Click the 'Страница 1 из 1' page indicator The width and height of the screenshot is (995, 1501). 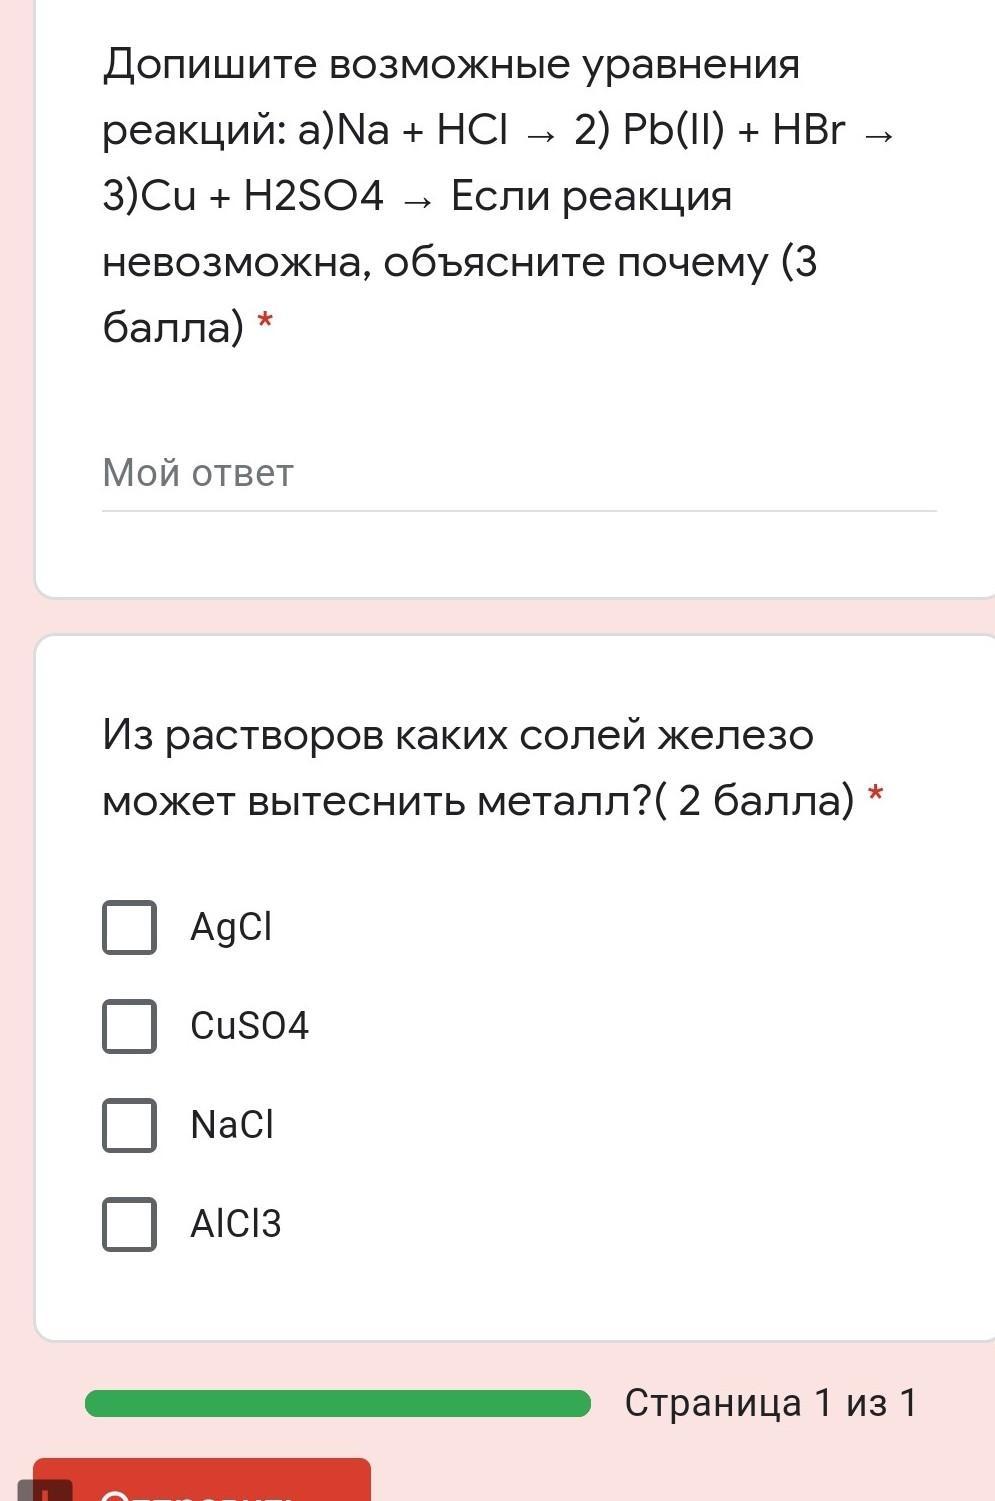pyautogui.click(x=770, y=1404)
